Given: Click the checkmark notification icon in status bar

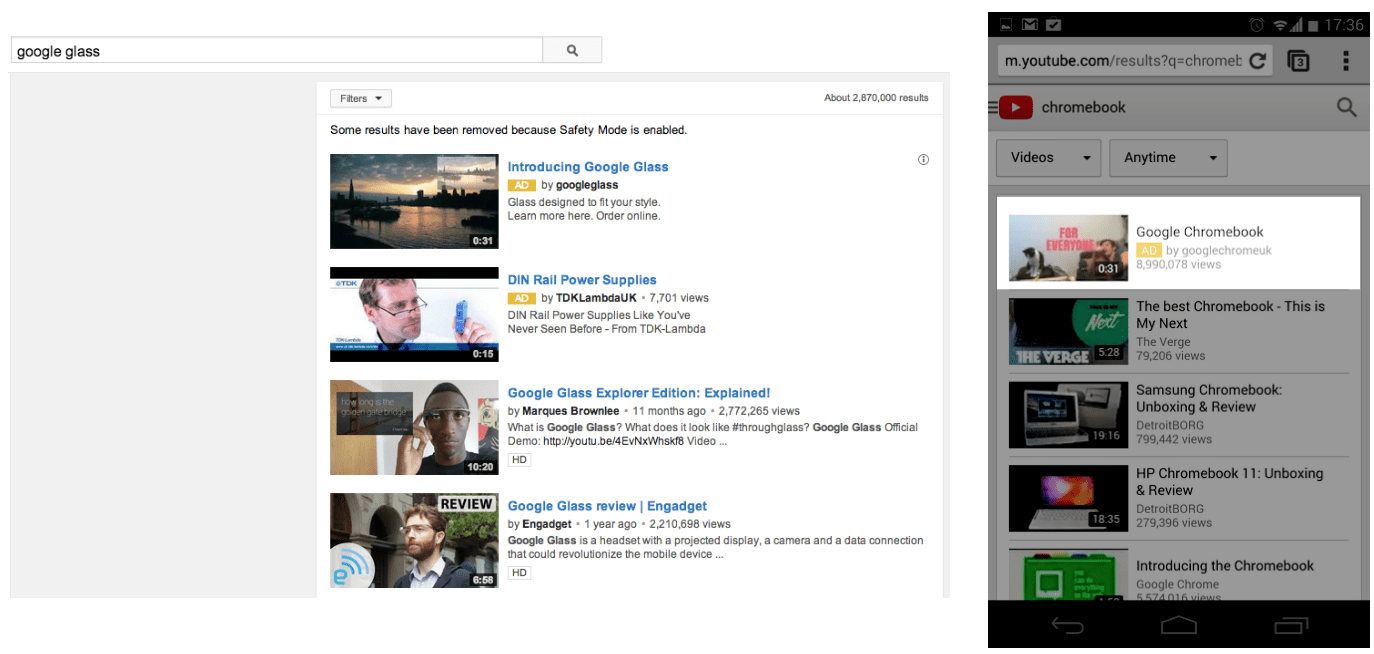Looking at the screenshot, I should (1054, 25).
